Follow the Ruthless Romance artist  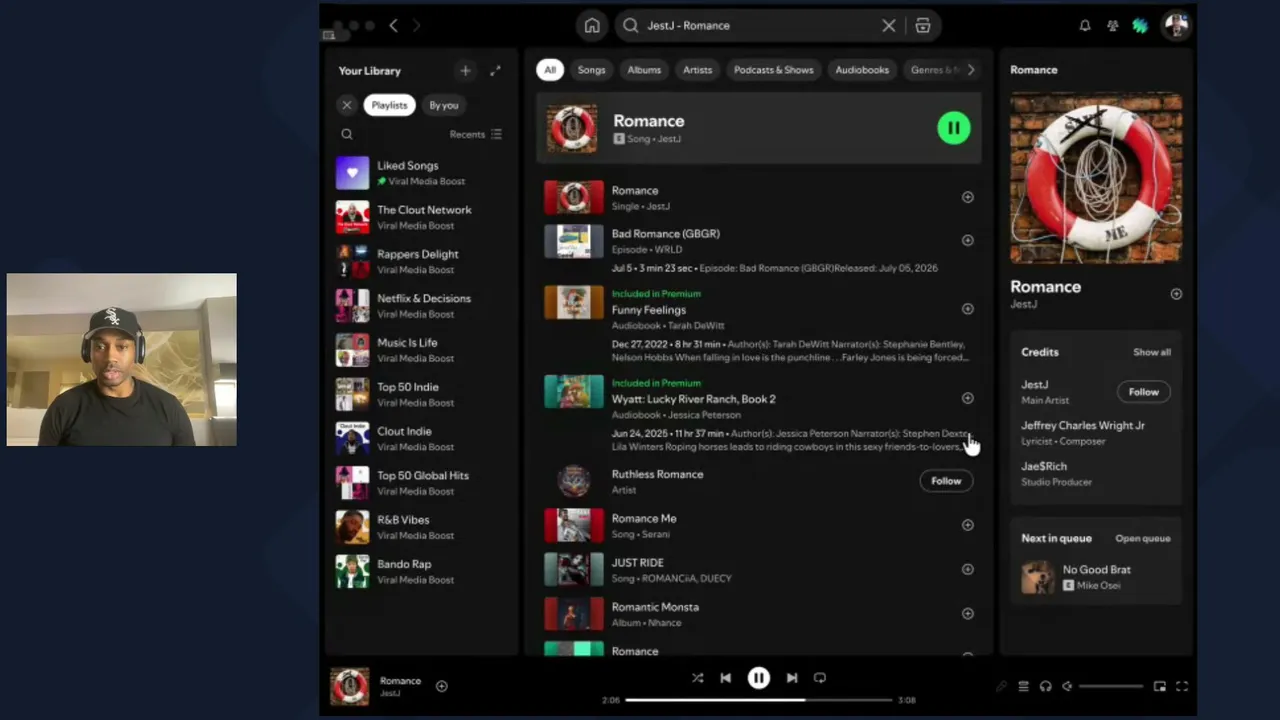pyautogui.click(x=946, y=481)
